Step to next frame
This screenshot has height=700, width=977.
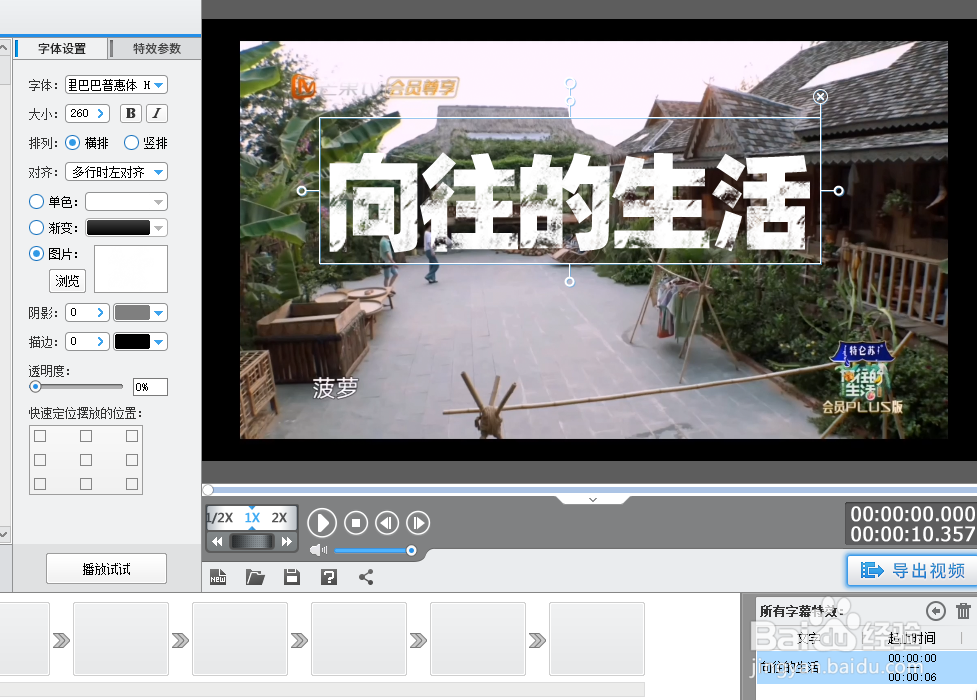coord(418,522)
